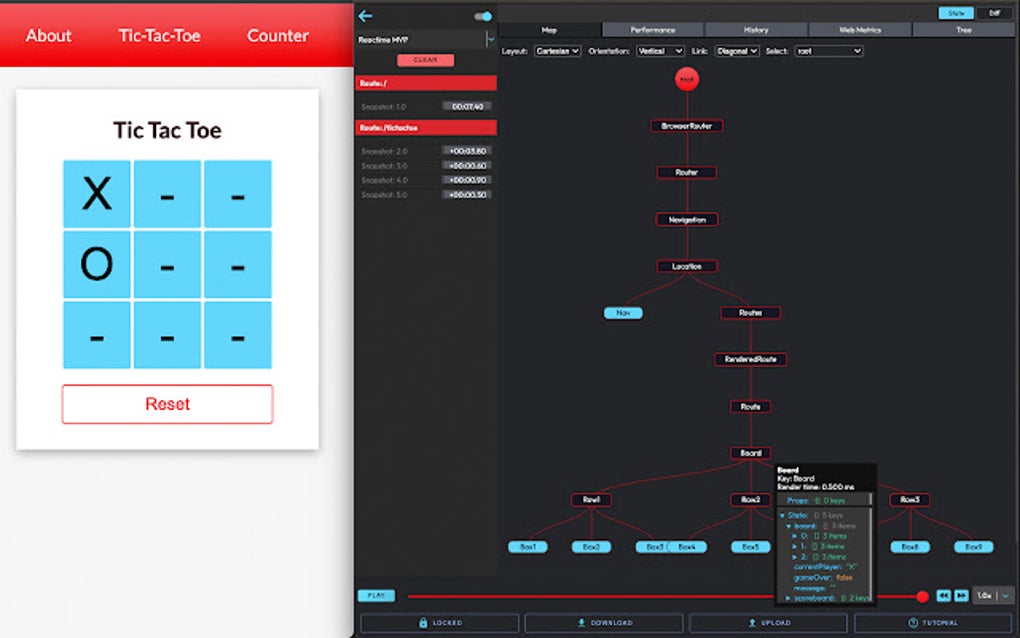This screenshot has height=638, width=1020.
Task: Click the lock icon on Locked button
Action: click(x=423, y=623)
